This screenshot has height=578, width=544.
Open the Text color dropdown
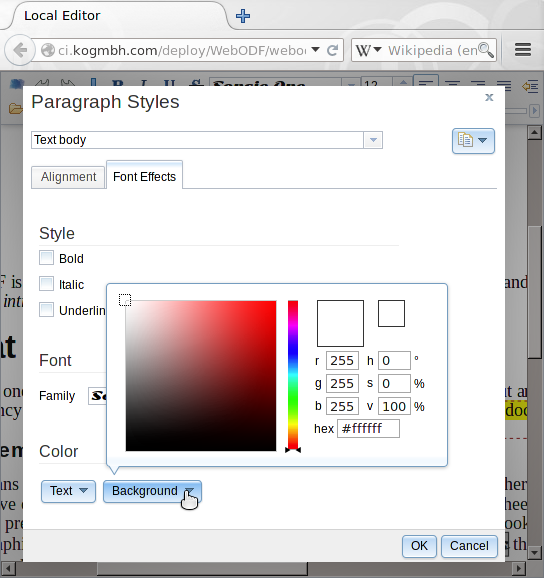(69, 491)
